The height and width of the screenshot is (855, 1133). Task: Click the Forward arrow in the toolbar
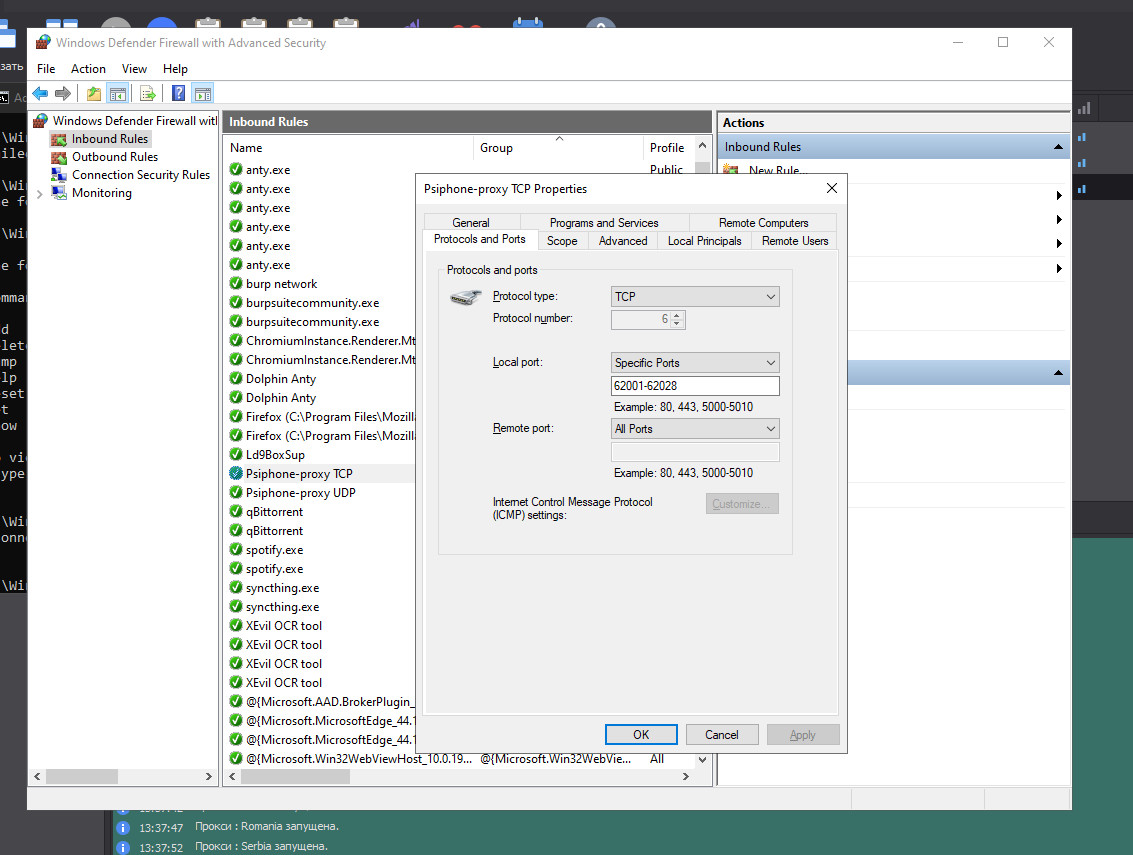[63, 94]
